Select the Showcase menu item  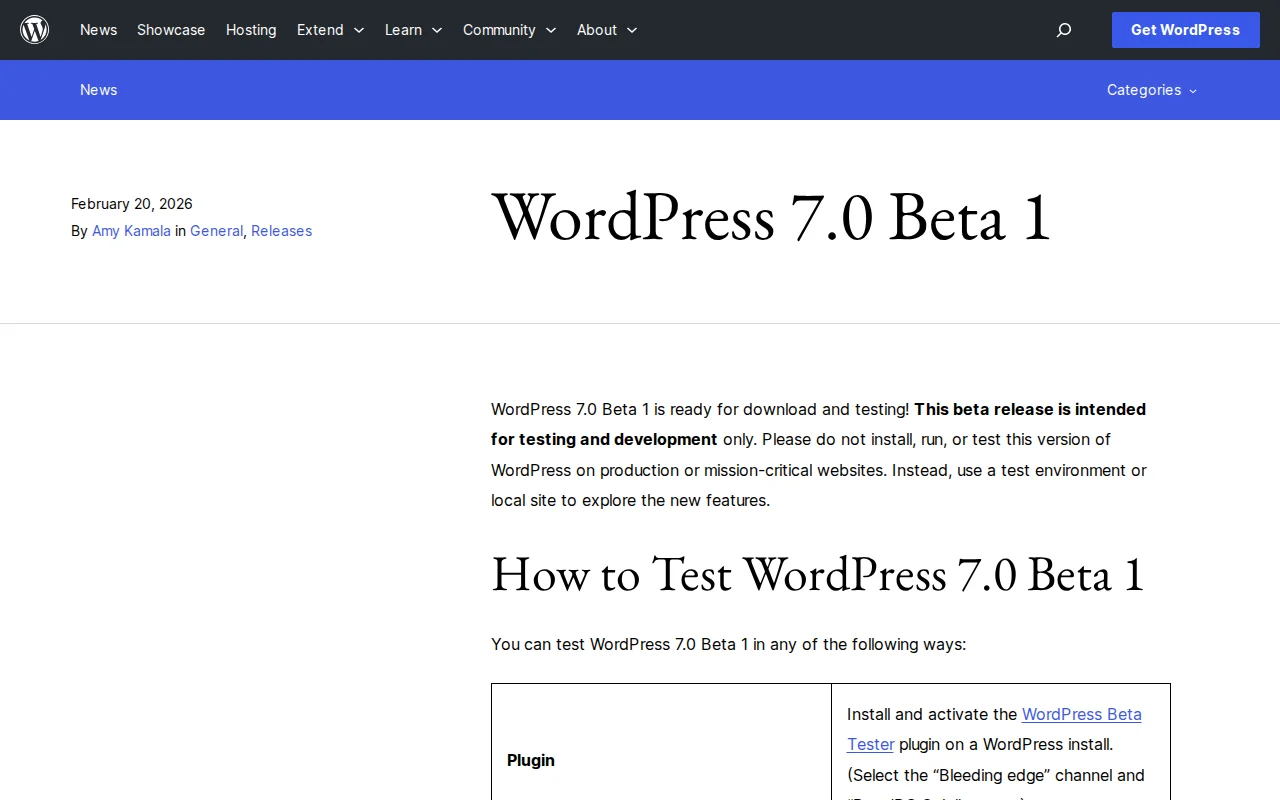(x=170, y=30)
